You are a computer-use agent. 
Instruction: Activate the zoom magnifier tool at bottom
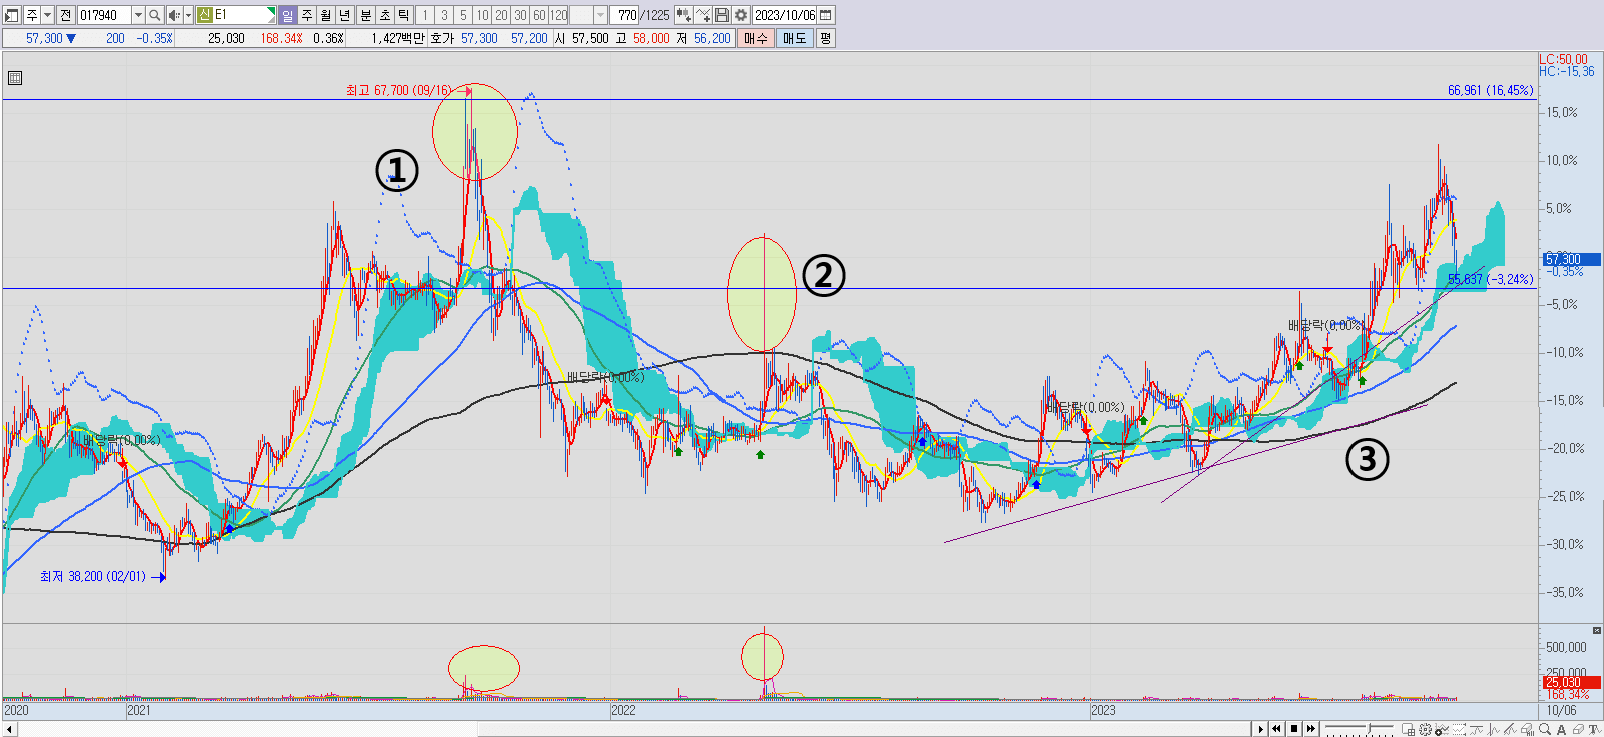1544,729
